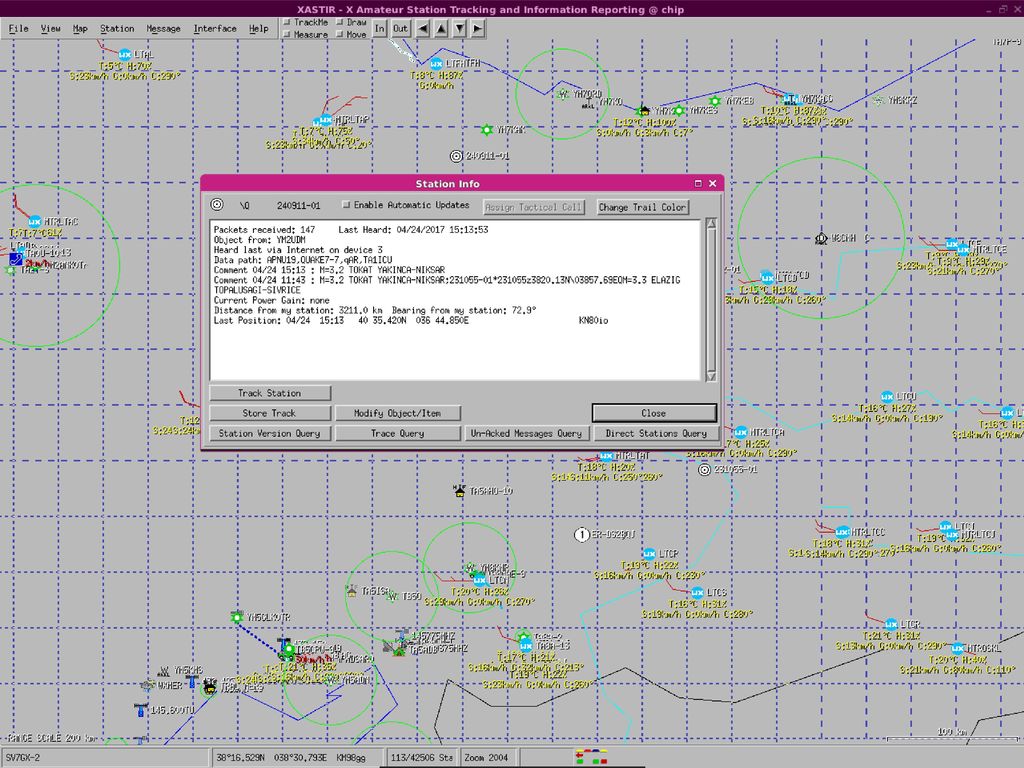Image resolution: width=1024 pixels, height=768 pixels.
Task: Select earthquake object 231055-01 on map
Action: 704,470
